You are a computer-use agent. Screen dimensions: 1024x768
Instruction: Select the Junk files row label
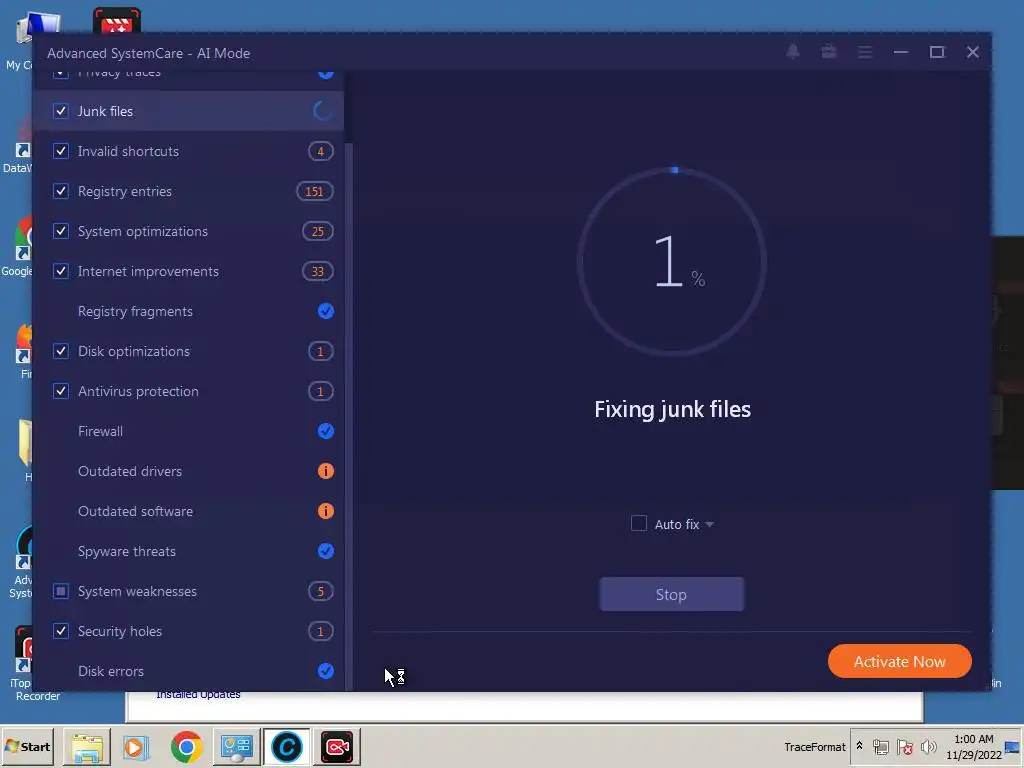[x=105, y=111]
